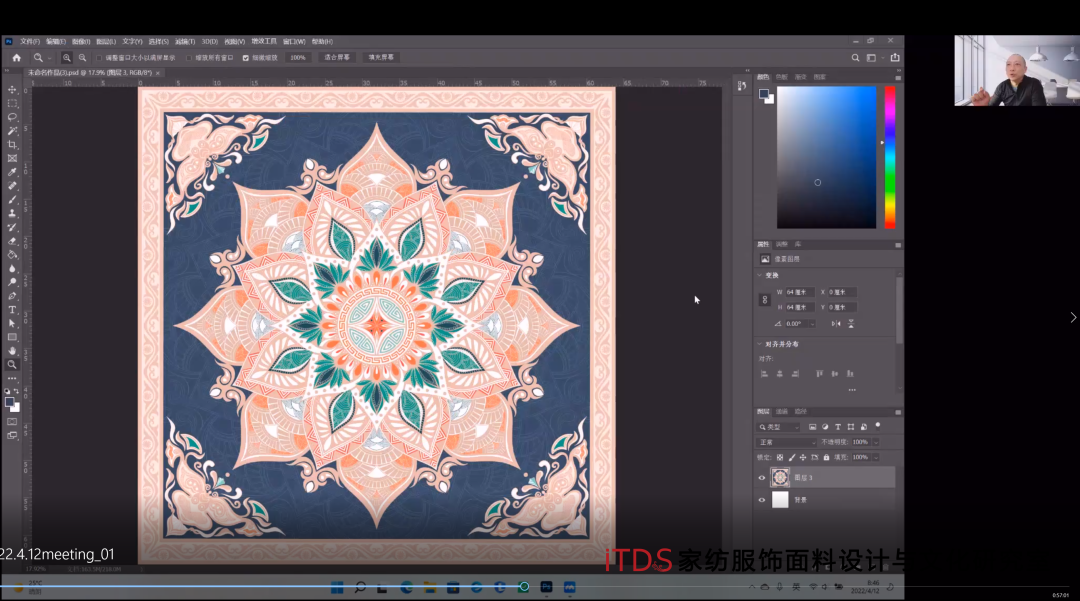Screen dimensions: 1080x601
Task: Open the layer filter 类型 dropdown
Action: (x=779, y=427)
